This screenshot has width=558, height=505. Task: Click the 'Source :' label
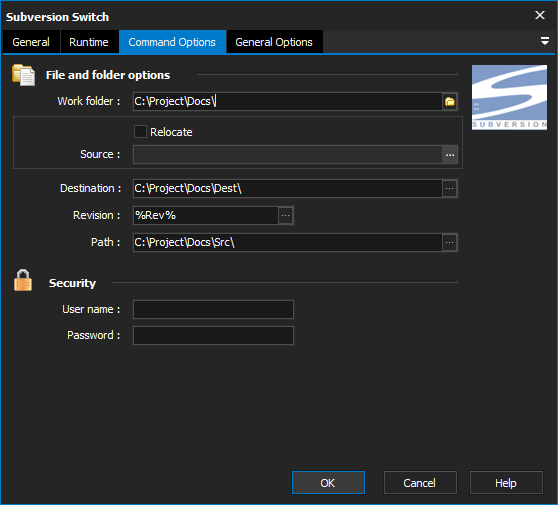click(x=100, y=154)
